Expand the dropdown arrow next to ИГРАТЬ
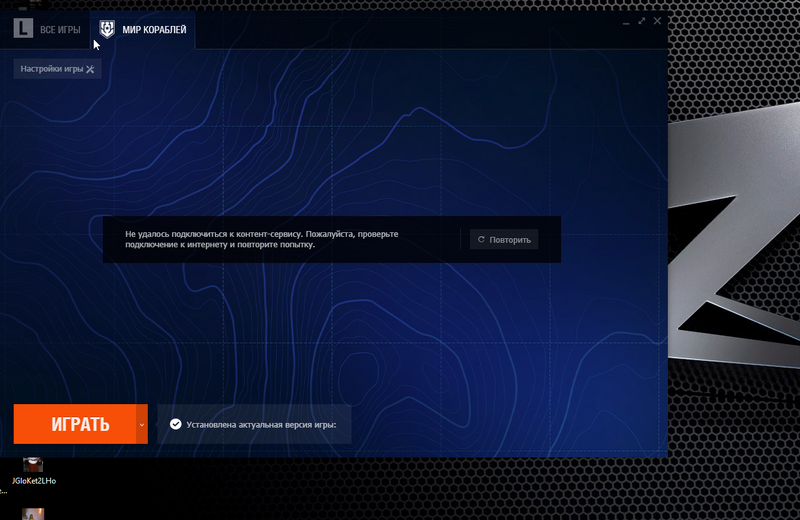800x520 pixels. [x=142, y=424]
